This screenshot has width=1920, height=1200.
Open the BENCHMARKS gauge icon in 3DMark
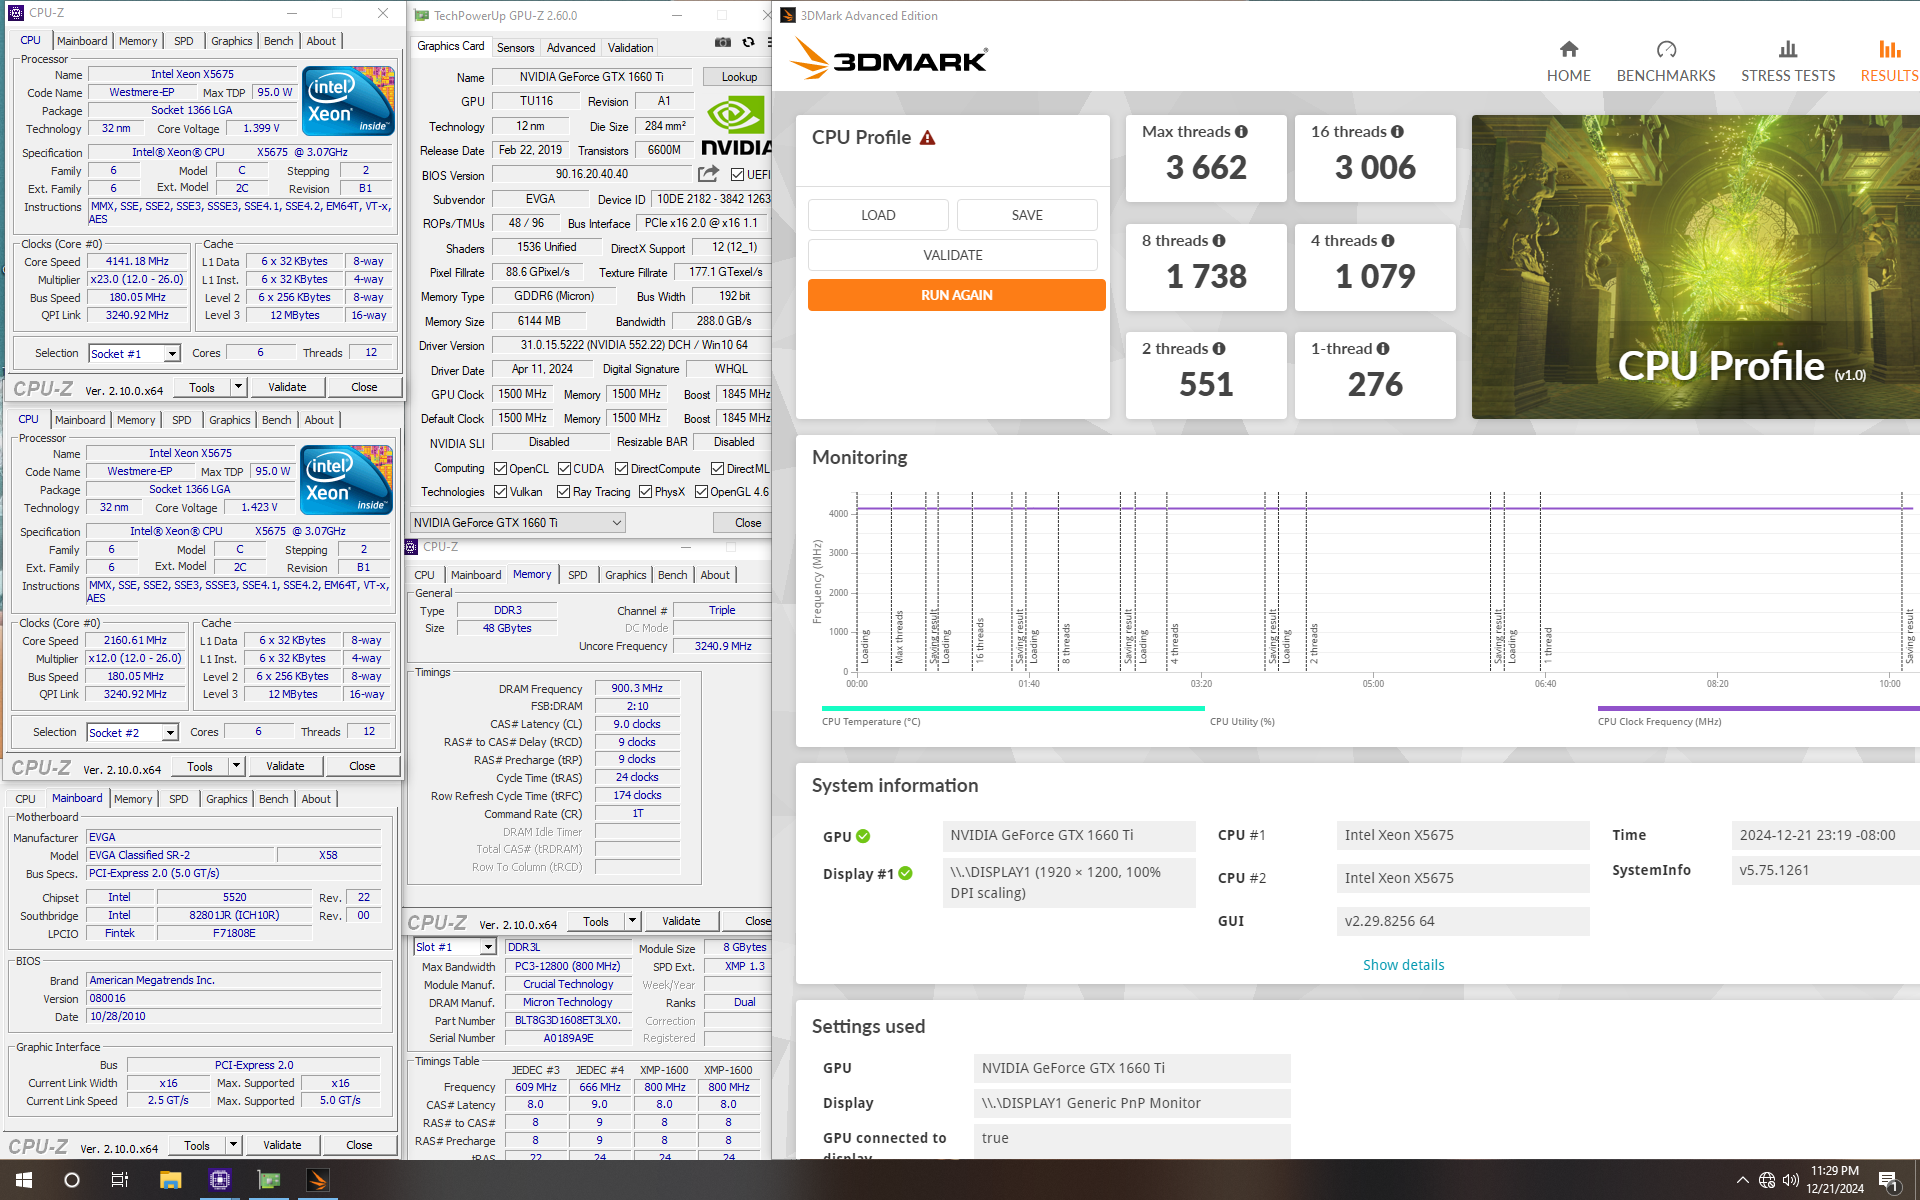(1666, 49)
